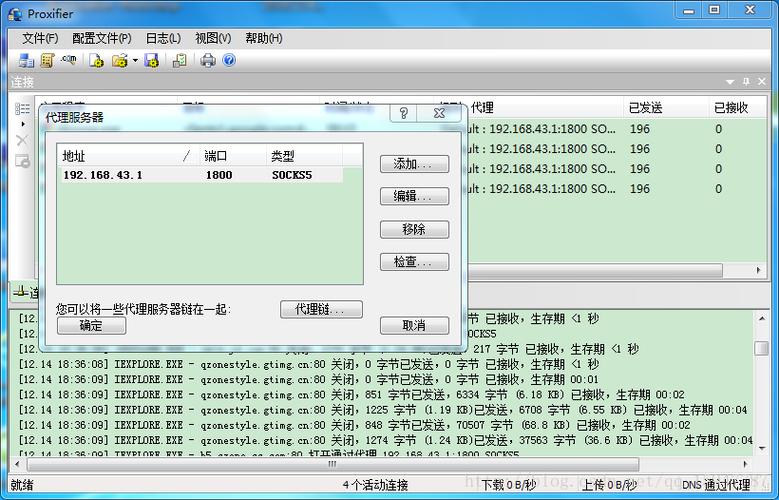Click small arrow under list view icon
This screenshot has width=779, height=500.
point(23,124)
